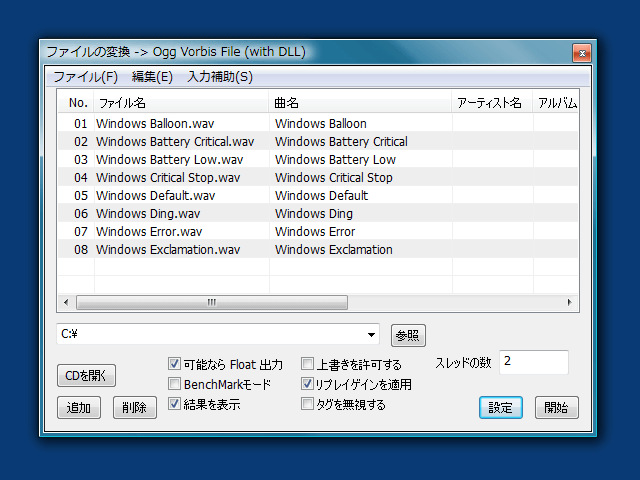This screenshot has height=480, width=640.
Task: Click the 追加 add button
Action: (79, 407)
